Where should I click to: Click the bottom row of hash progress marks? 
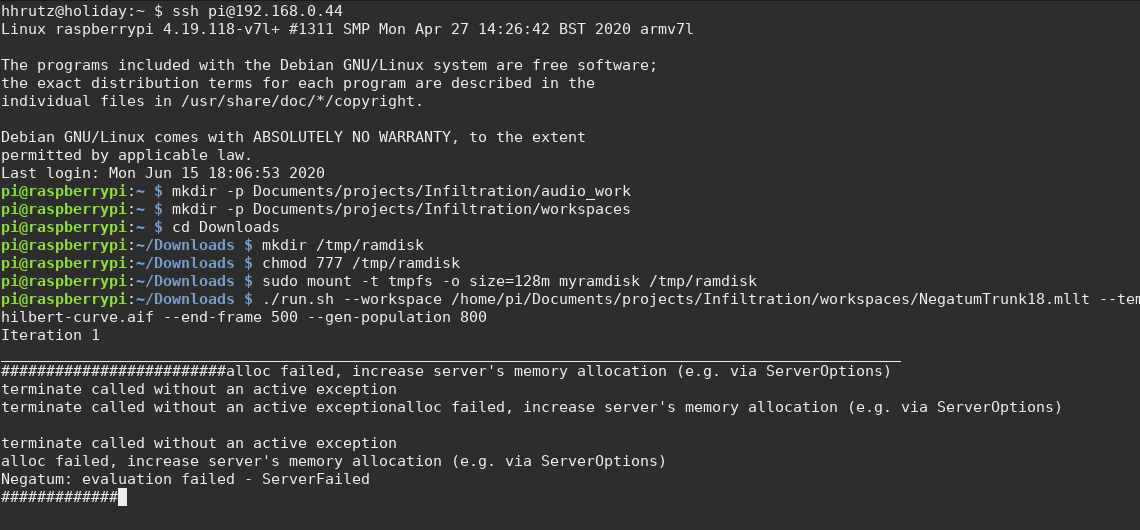coord(58,497)
